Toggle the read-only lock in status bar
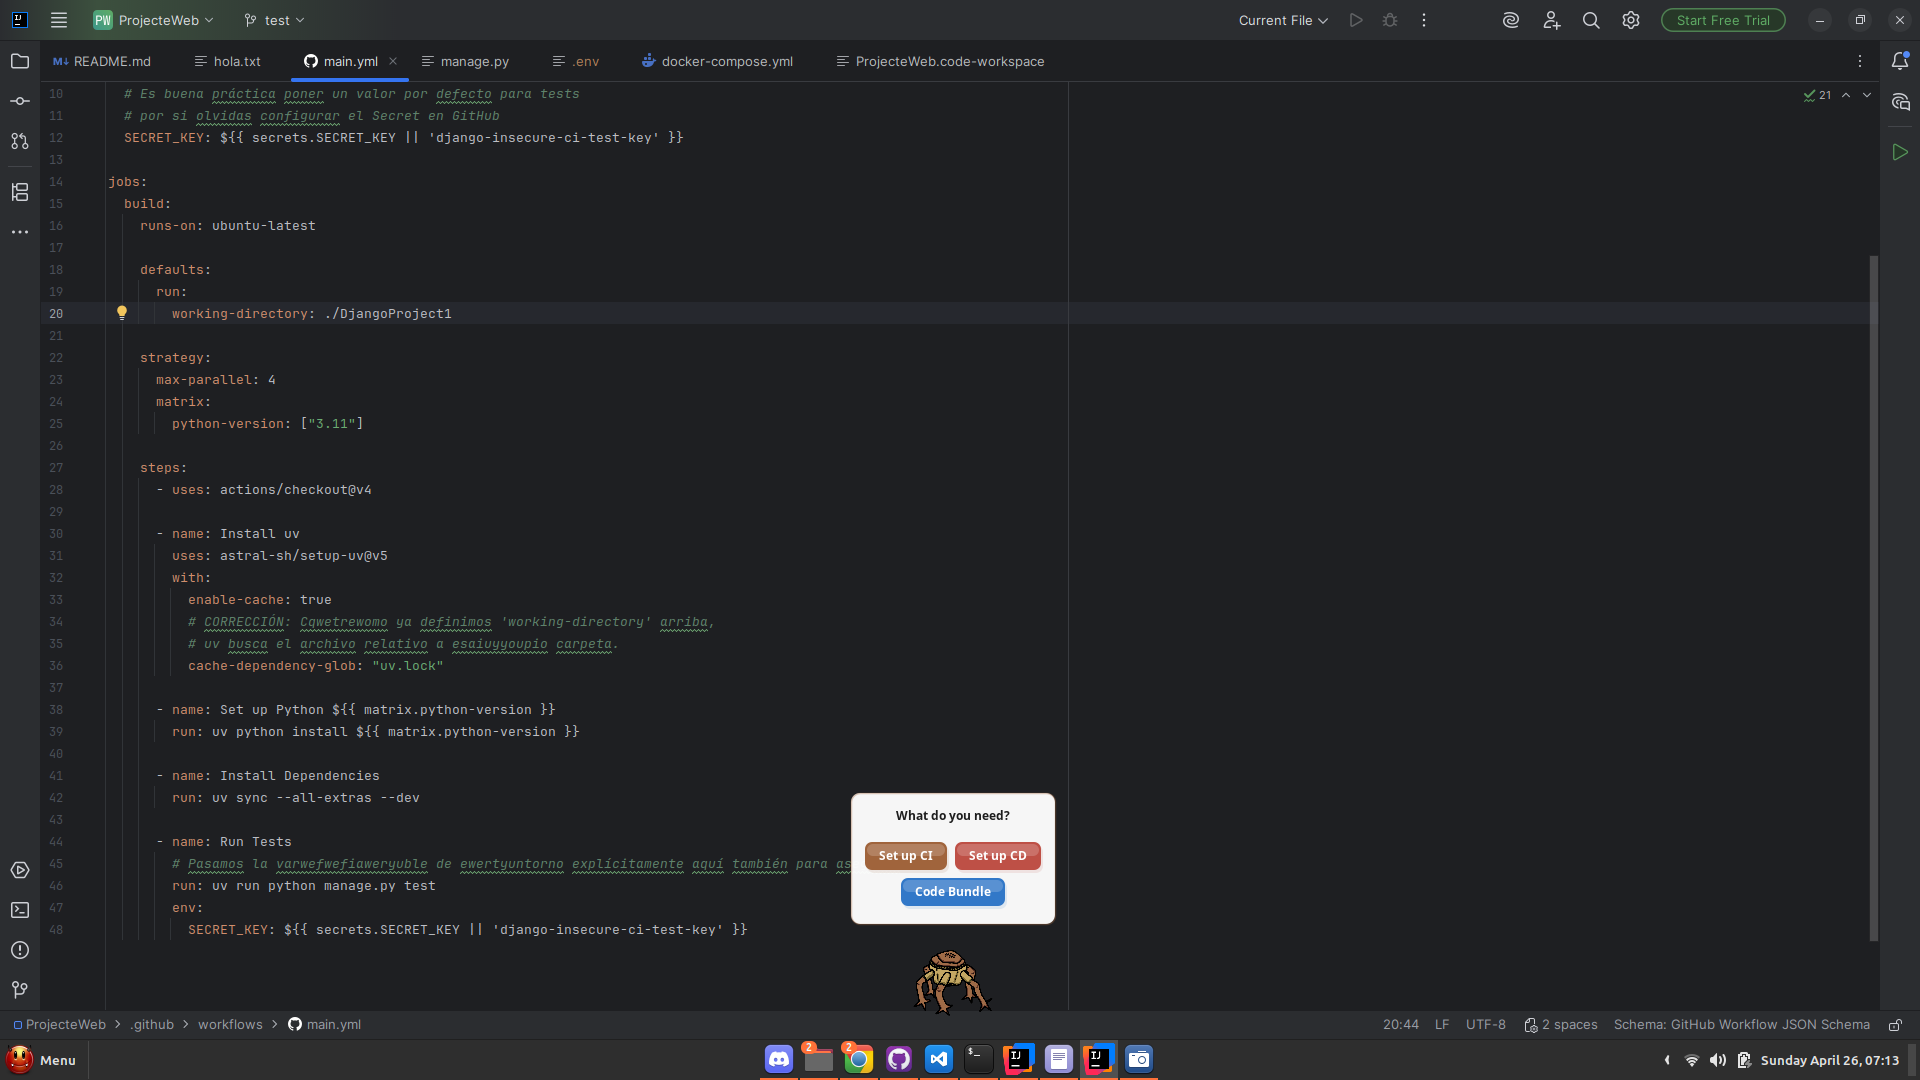The height and width of the screenshot is (1080, 1920). tap(1894, 1025)
